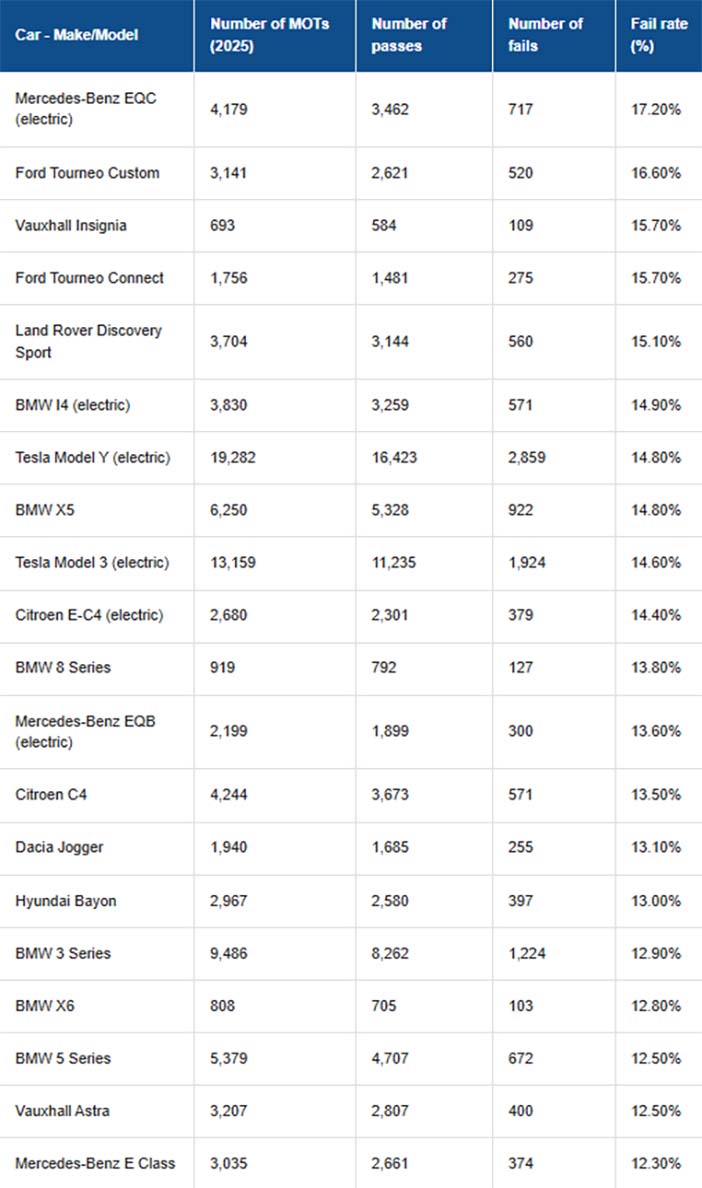Select the Ford Tourneo Custom cell

click(x=87, y=173)
